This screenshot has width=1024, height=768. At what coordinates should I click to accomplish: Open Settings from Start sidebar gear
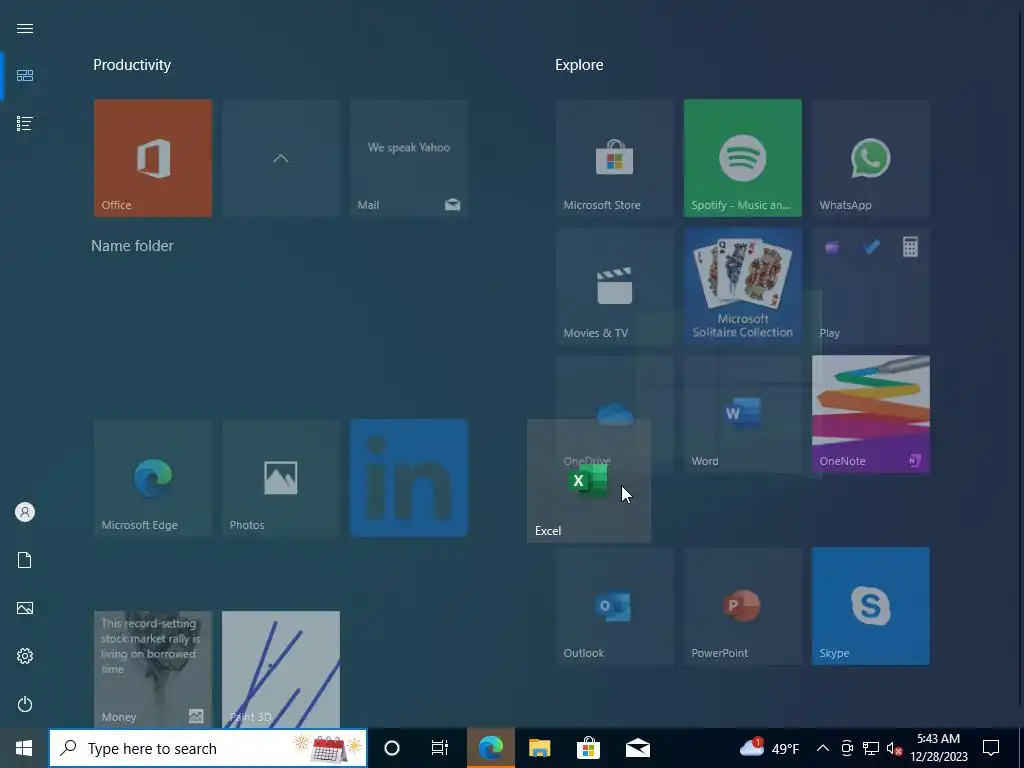(x=25, y=656)
